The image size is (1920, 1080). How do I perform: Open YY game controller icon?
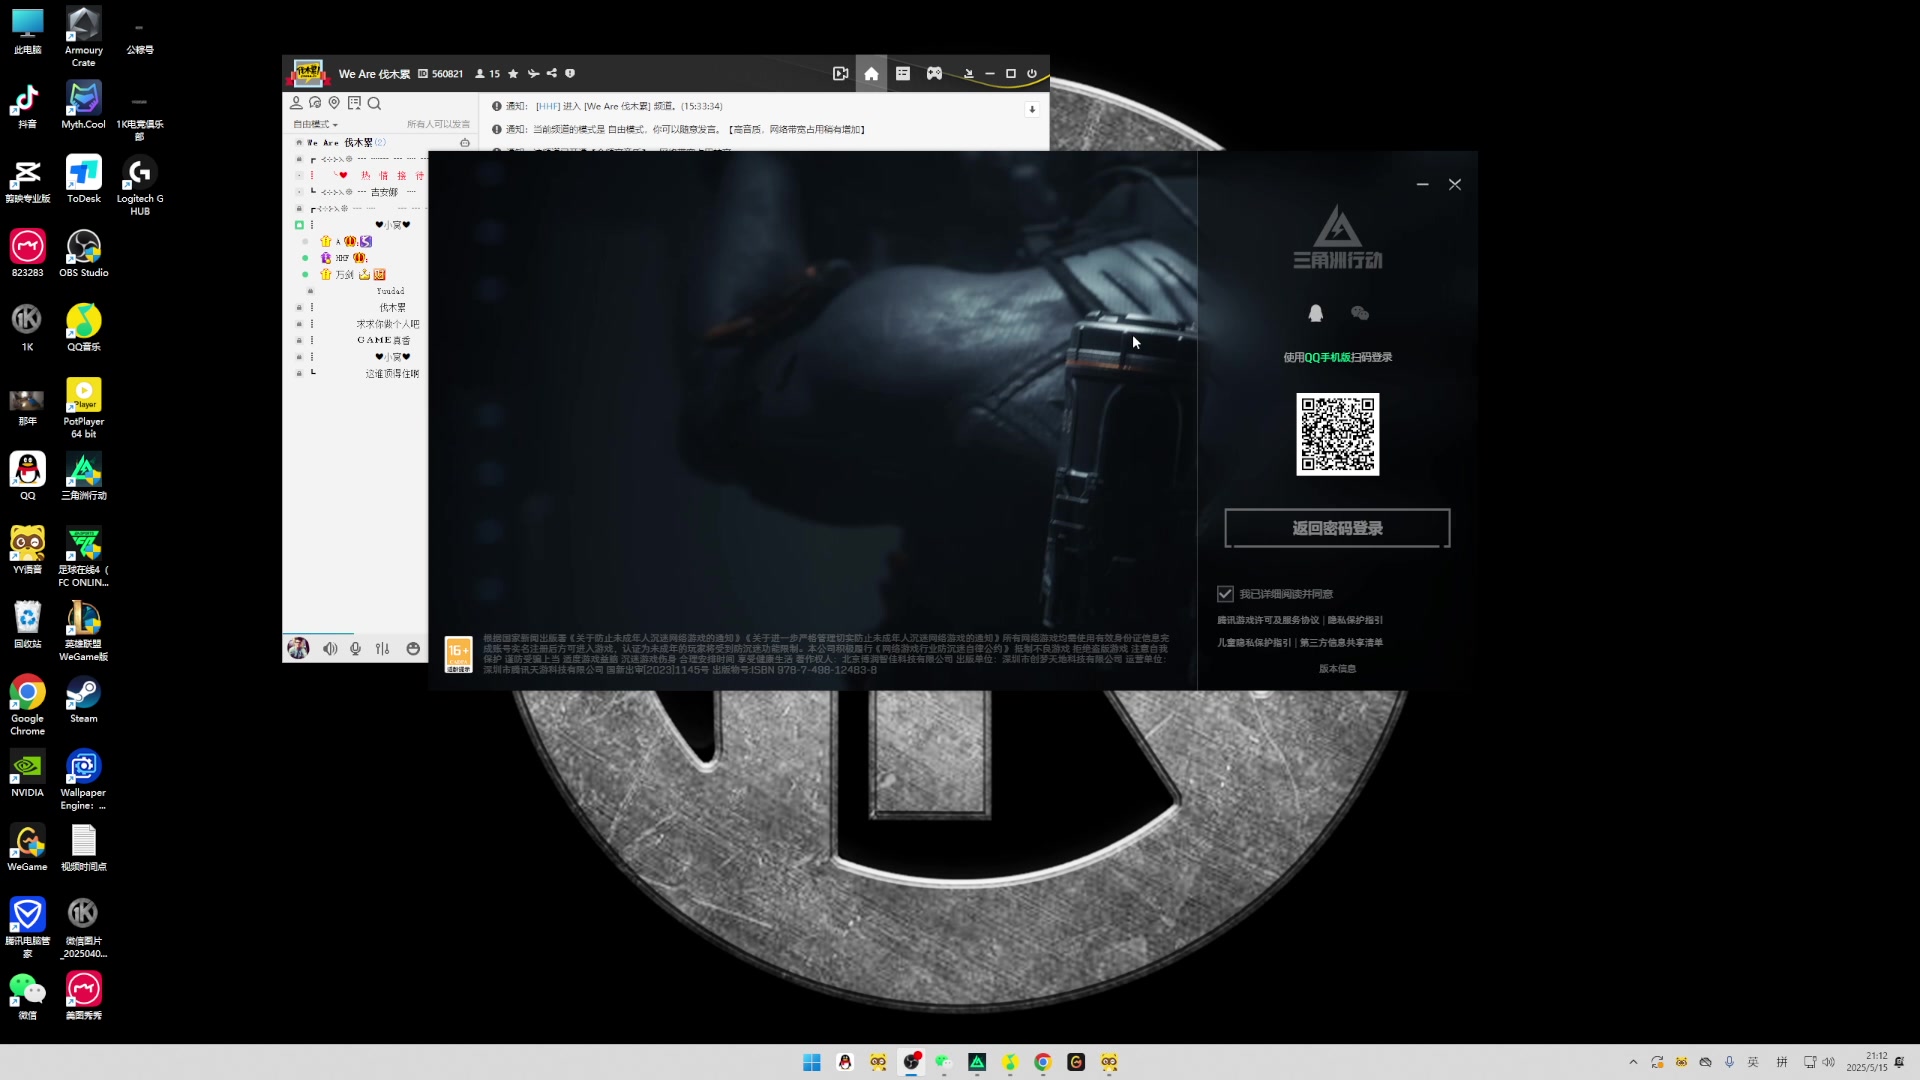[934, 74]
